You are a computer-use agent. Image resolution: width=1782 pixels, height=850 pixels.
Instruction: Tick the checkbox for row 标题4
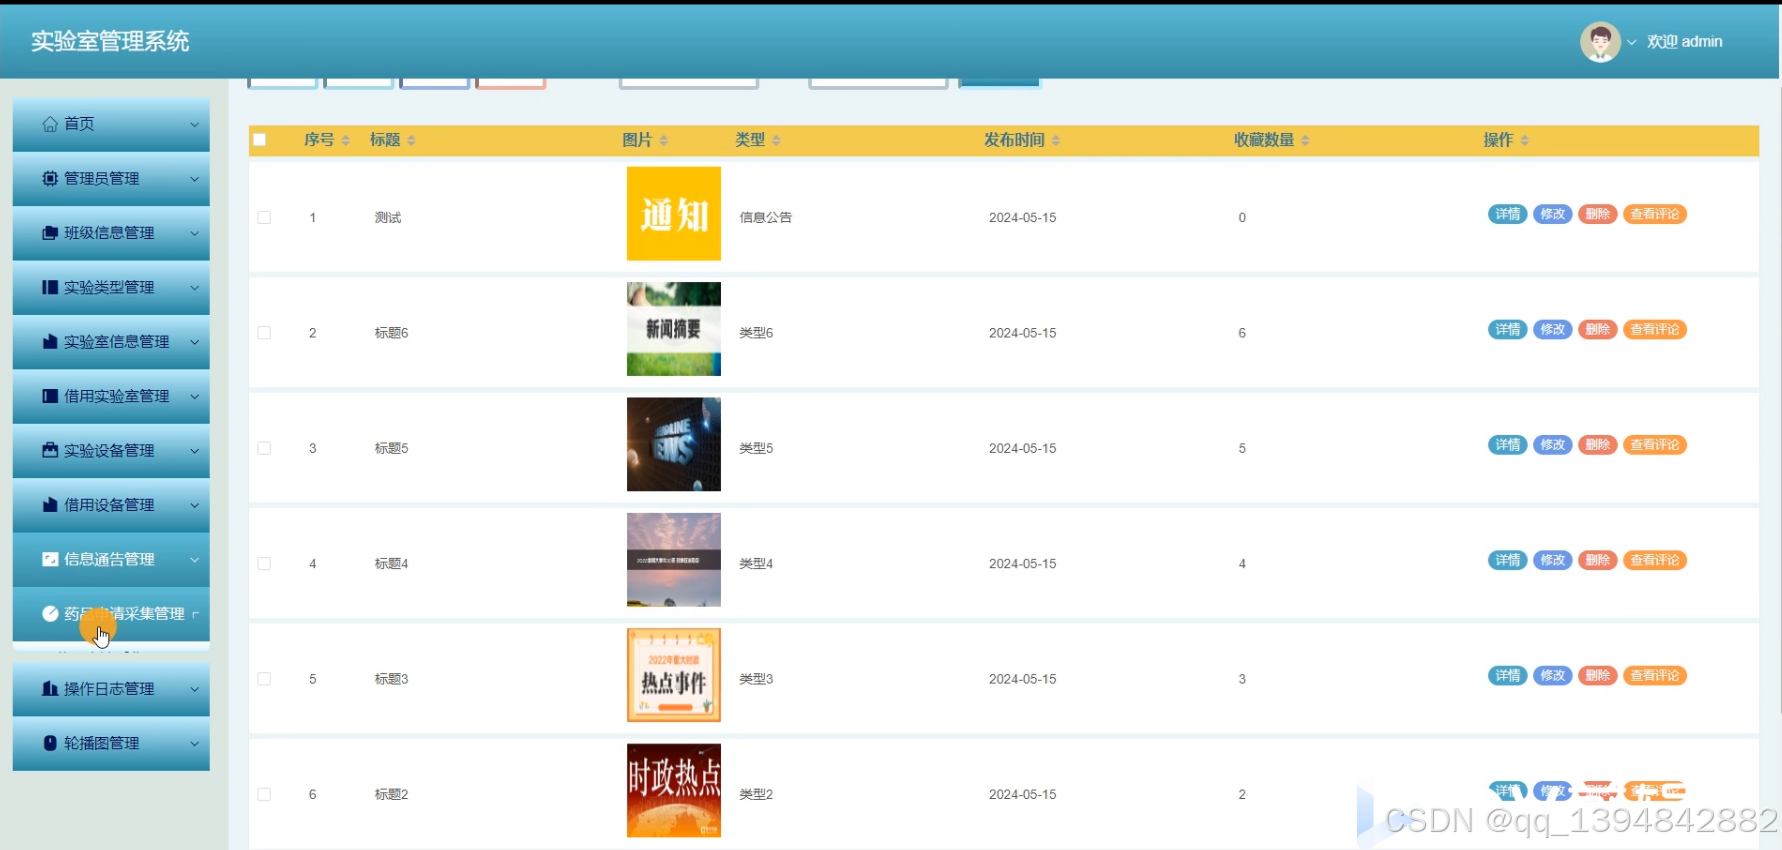pyautogui.click(x=264, y=564)
